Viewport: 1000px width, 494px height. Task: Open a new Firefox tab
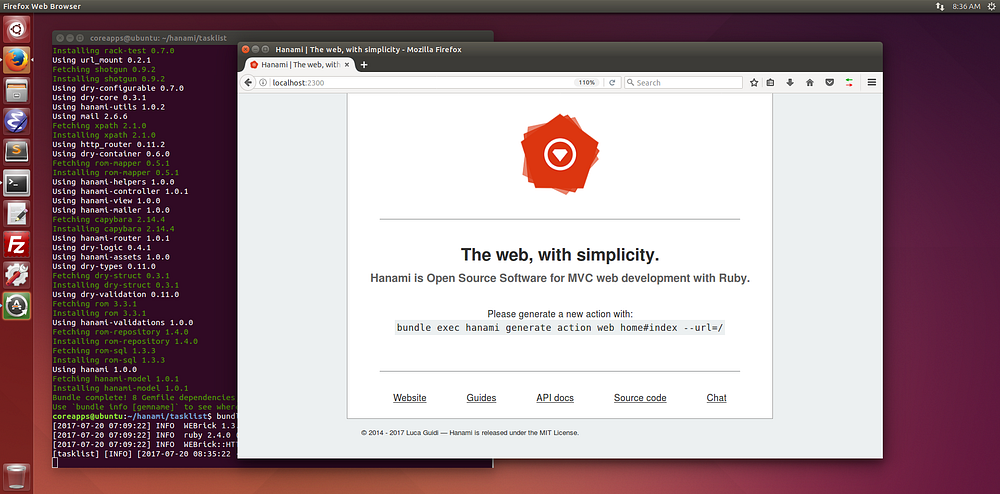pos(364,64)
